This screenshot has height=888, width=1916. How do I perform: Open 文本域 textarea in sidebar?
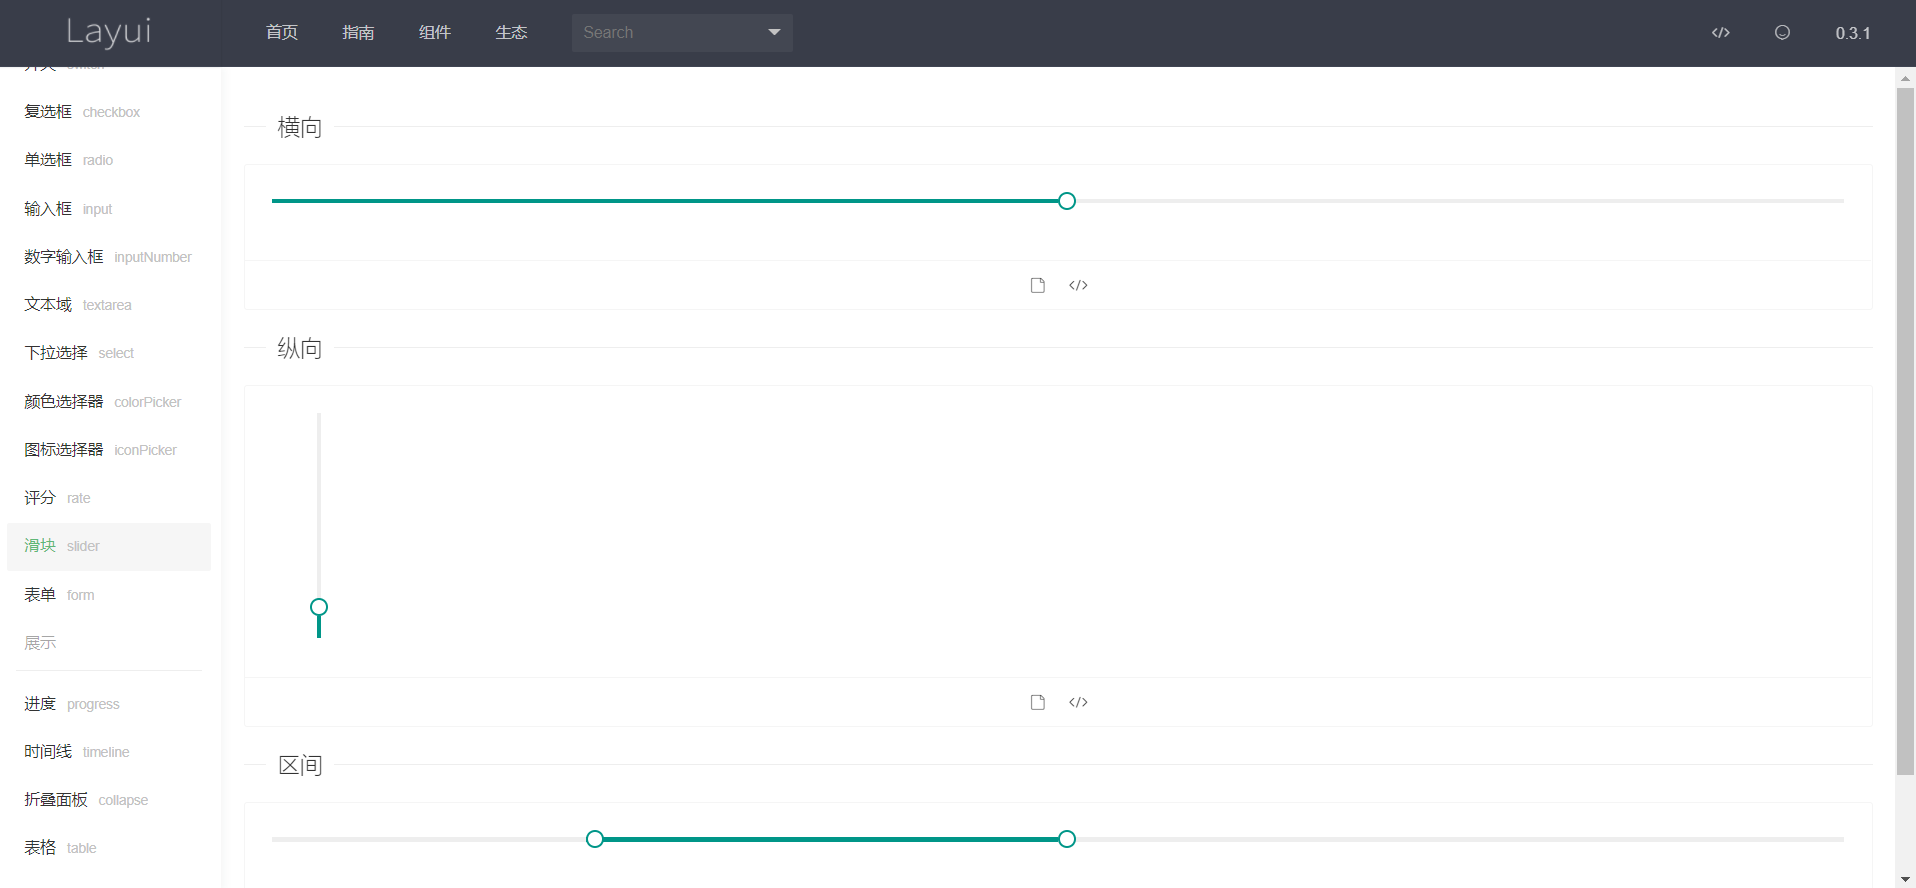109,305
